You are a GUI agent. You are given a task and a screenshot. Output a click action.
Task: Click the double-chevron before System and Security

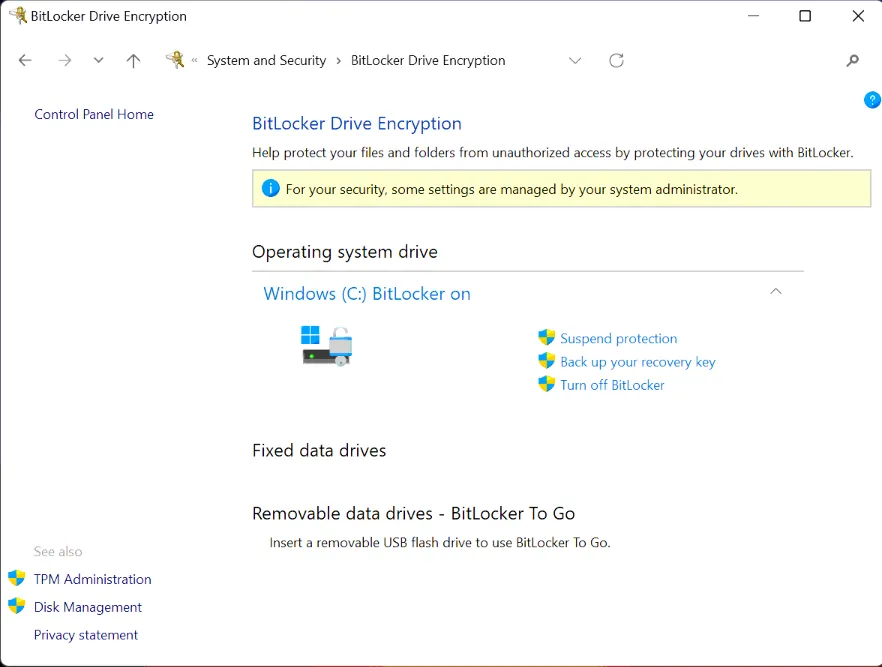pyautogui.click(x=194, y=60)
